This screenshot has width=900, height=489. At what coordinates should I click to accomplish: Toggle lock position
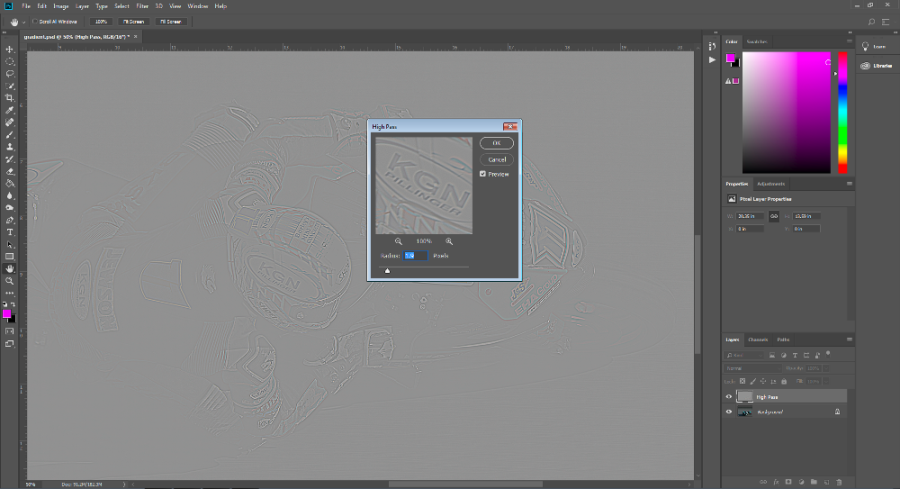(x=763, y=381)
